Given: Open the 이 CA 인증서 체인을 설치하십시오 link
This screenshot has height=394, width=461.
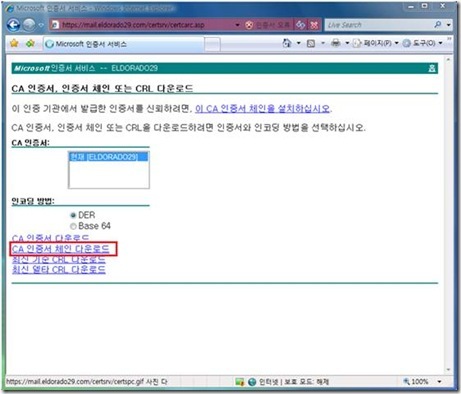Looking at the screenshot, I should click(263, 109).
